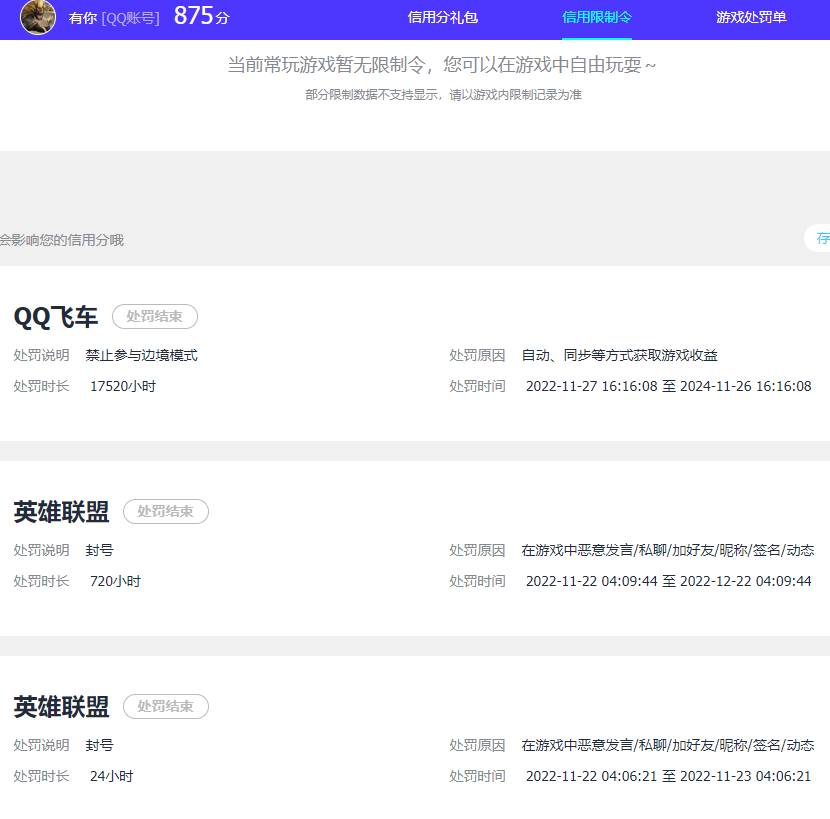Click the 处罚结束 badge of the first 英雄联盟 entry
830x819 pixels.
point(165,511)
